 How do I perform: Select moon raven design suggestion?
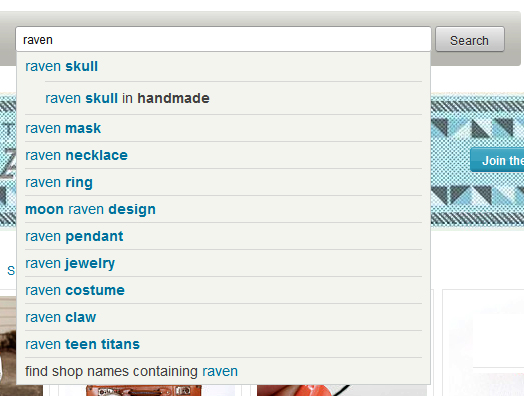pyautogui.click(x=223, y=210)
